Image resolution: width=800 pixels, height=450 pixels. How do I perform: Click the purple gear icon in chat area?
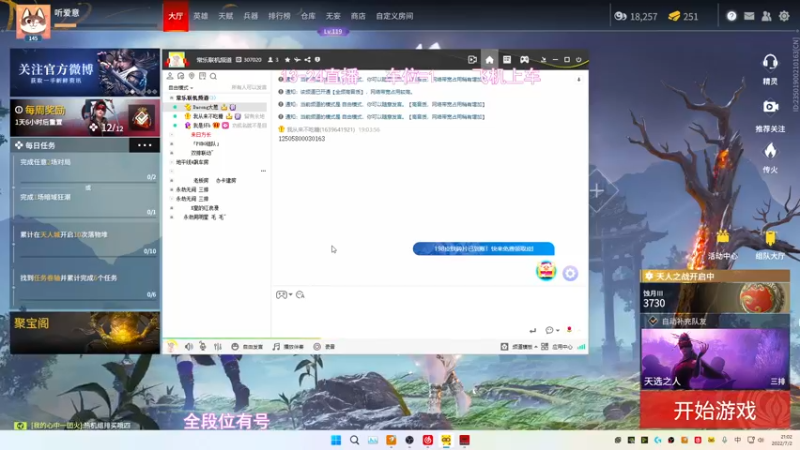(570, 273)
